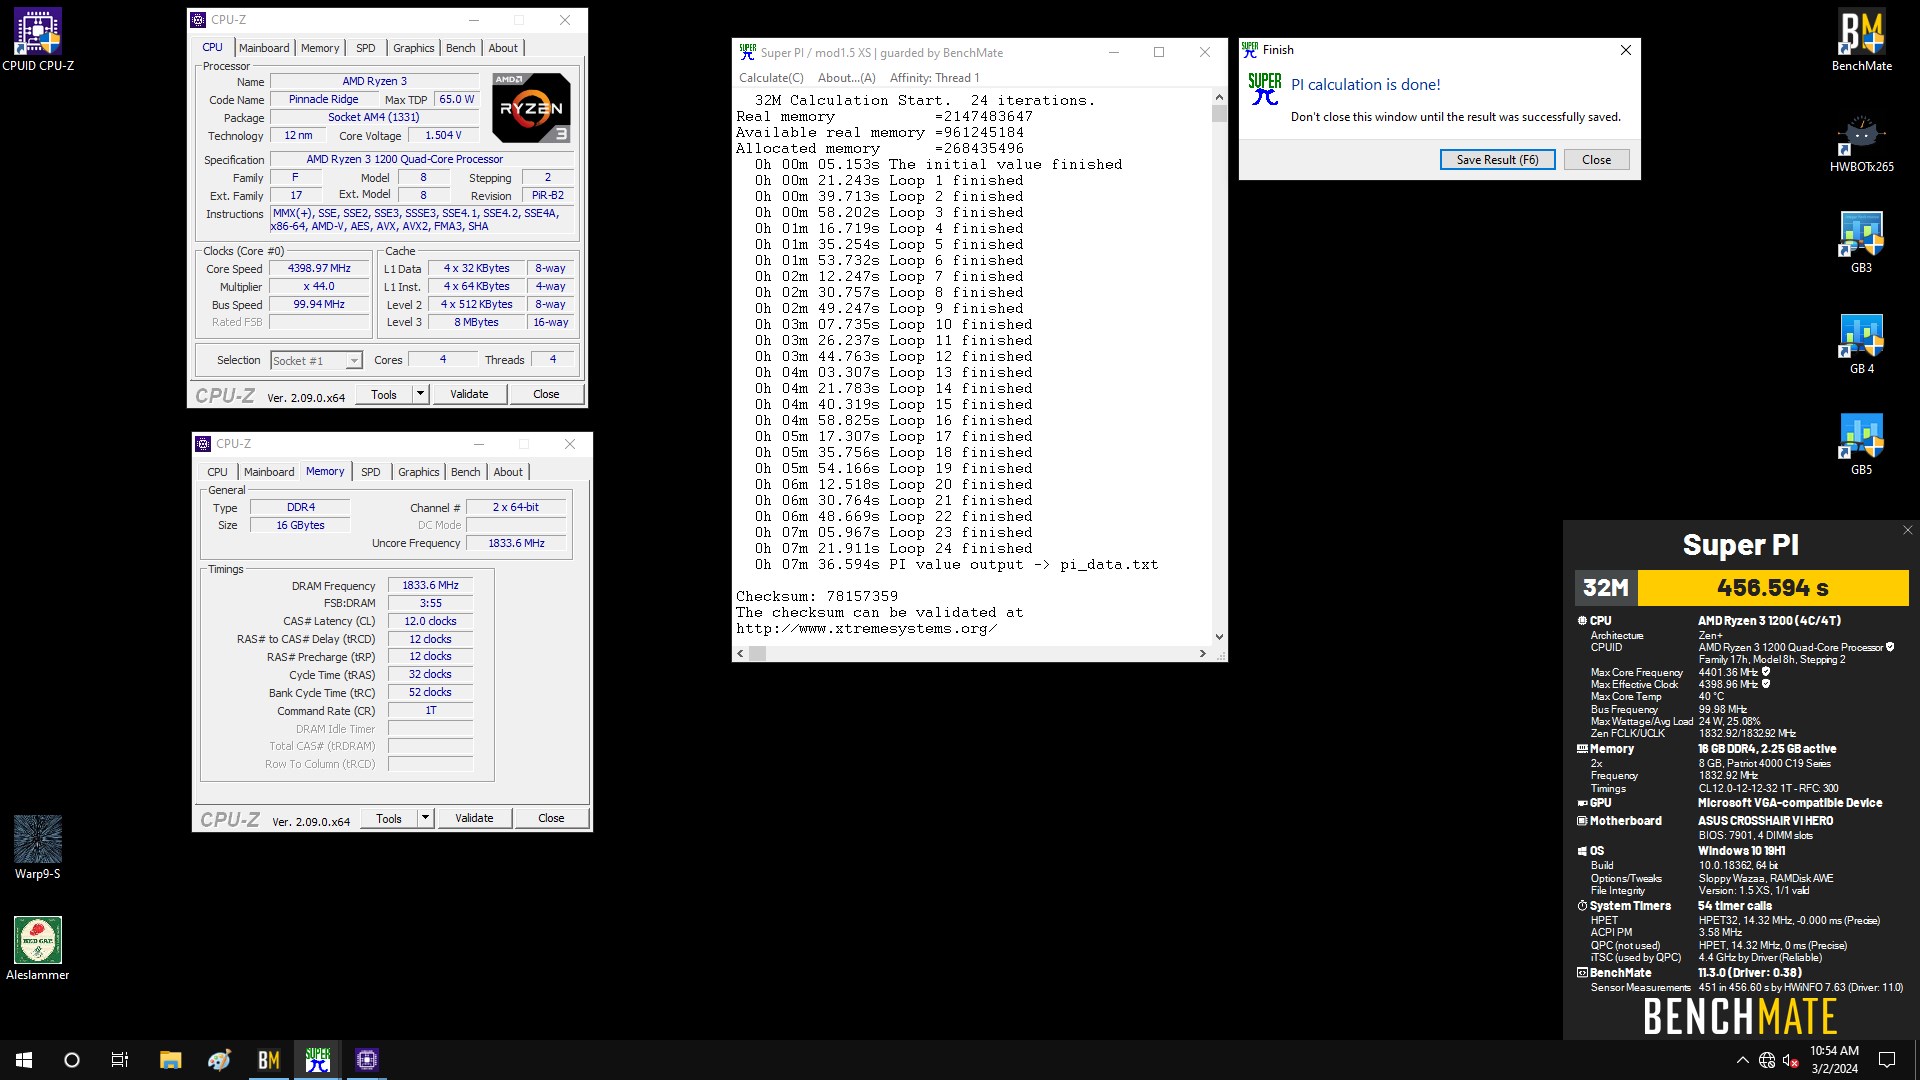Open the notification center icon
Viewport: 1920px width, 1080px height.
1887,1060
